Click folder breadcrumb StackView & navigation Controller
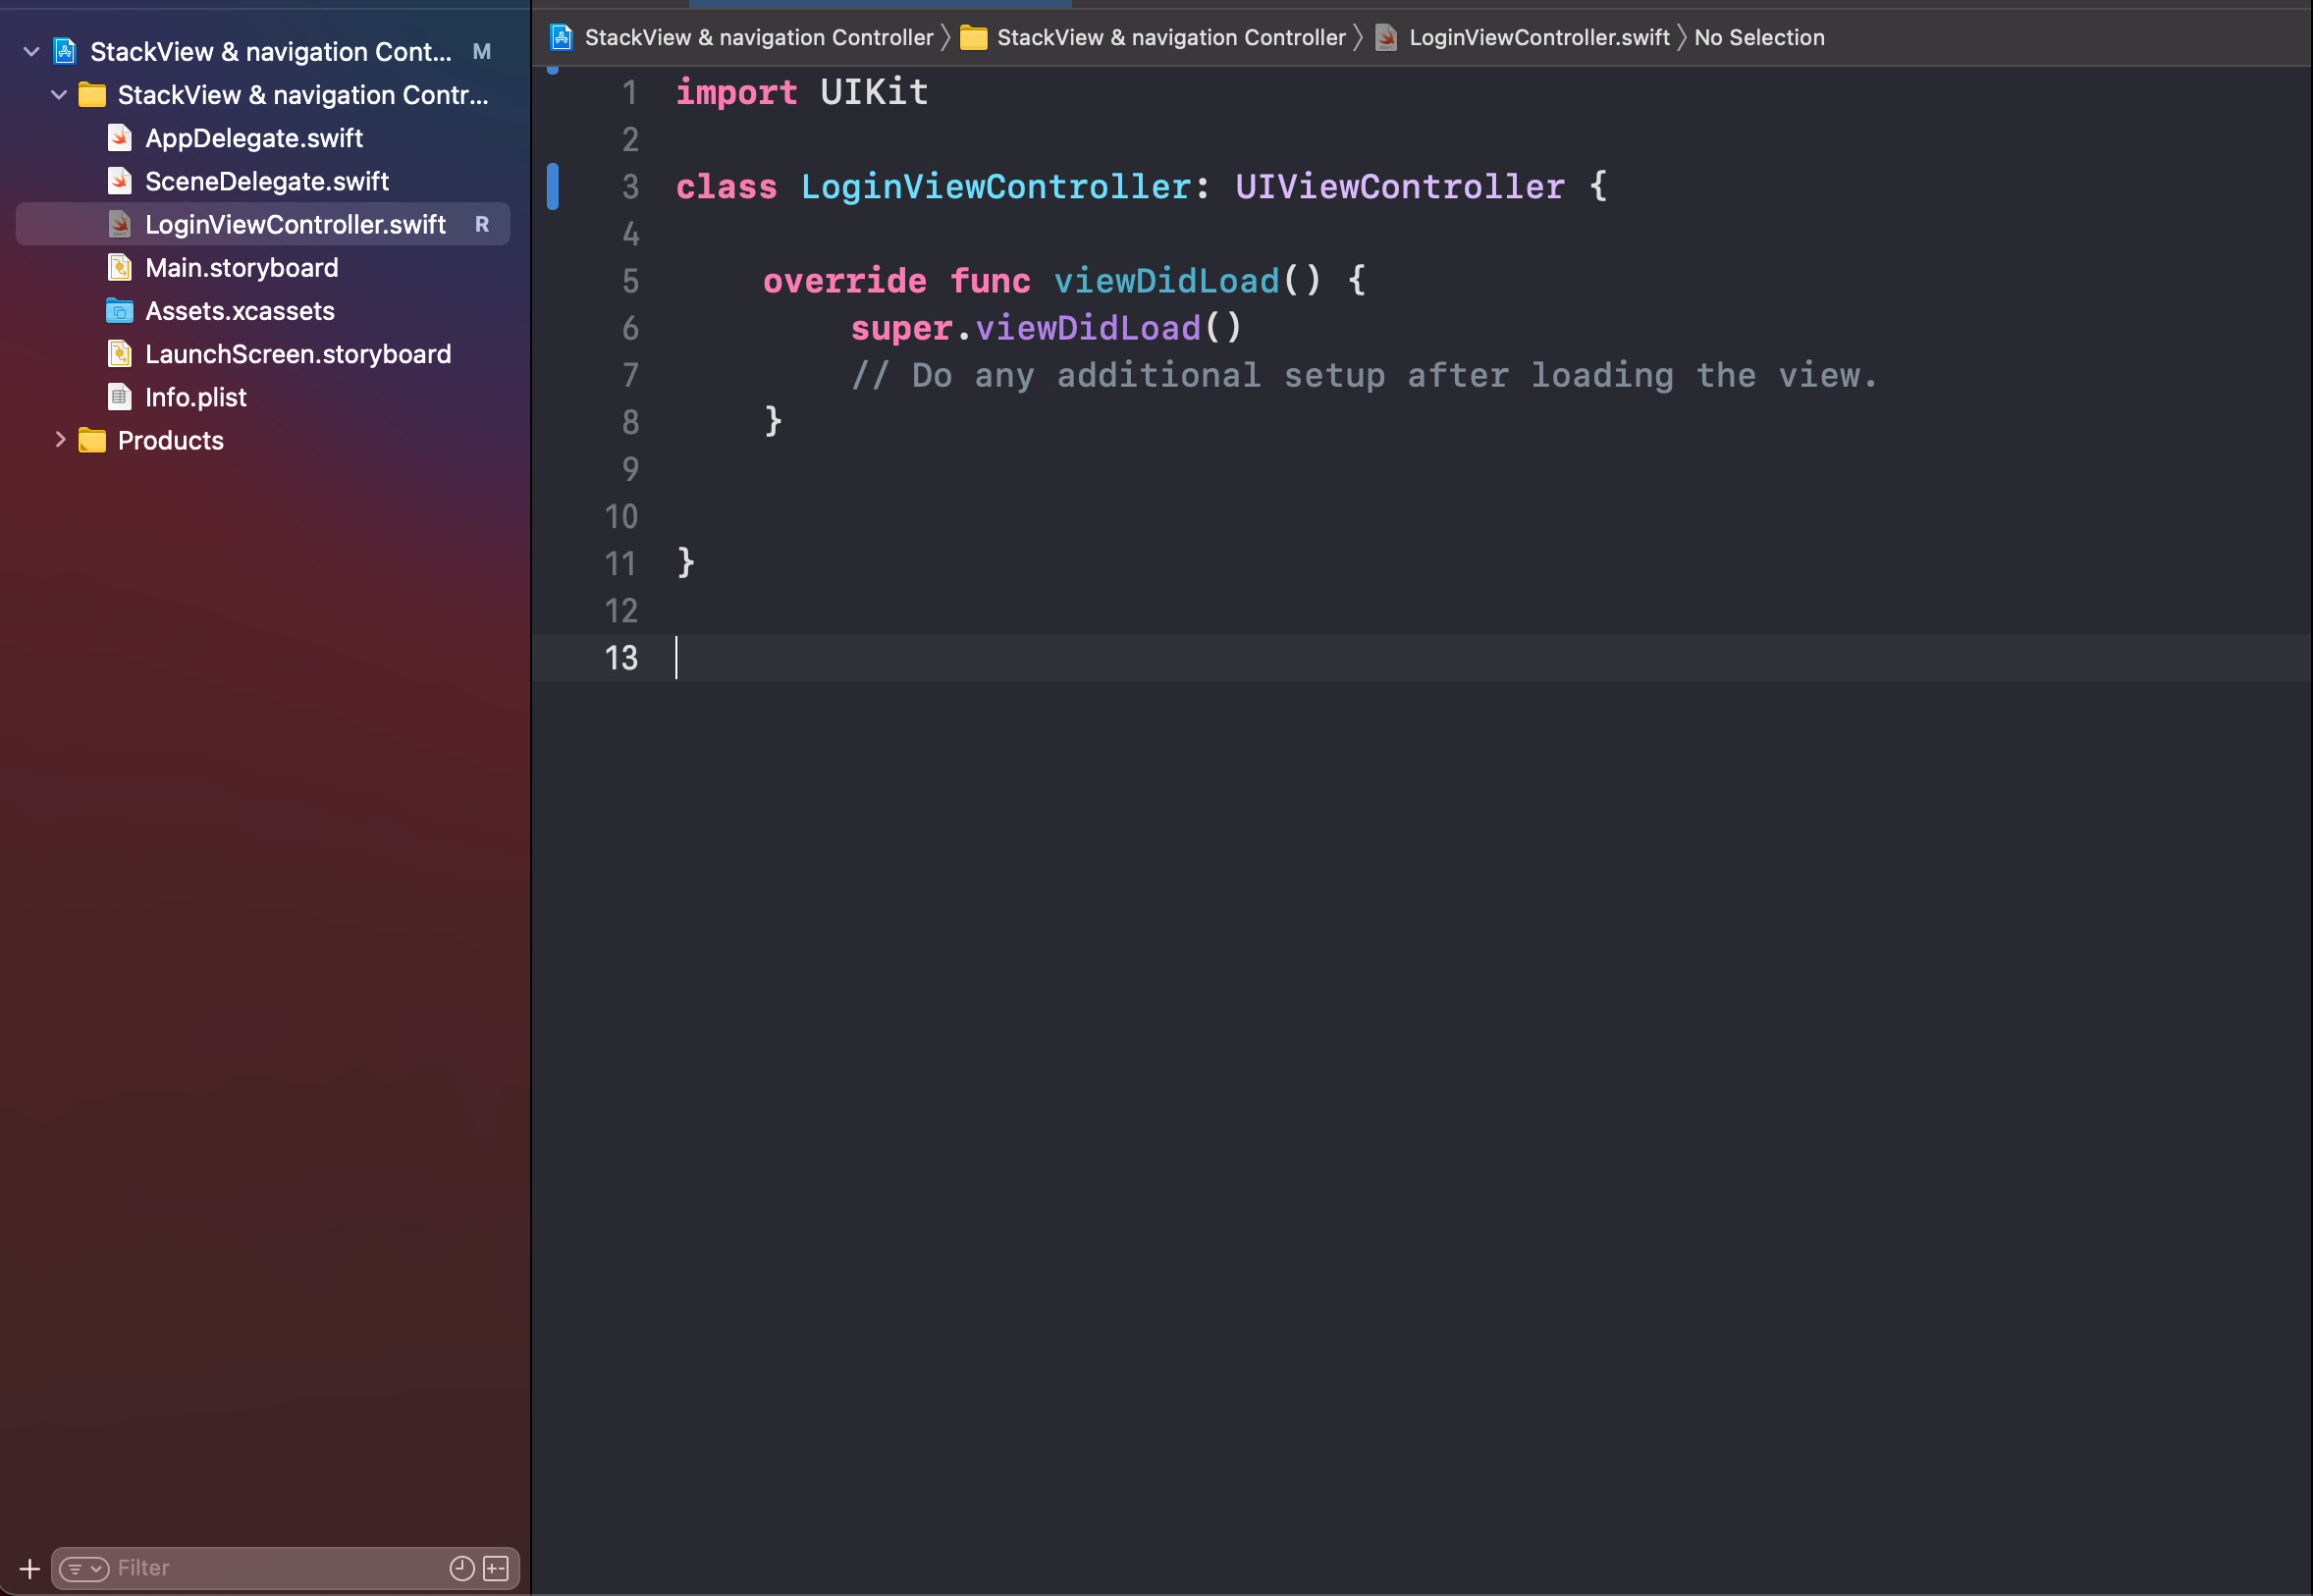 (1171, 38)
